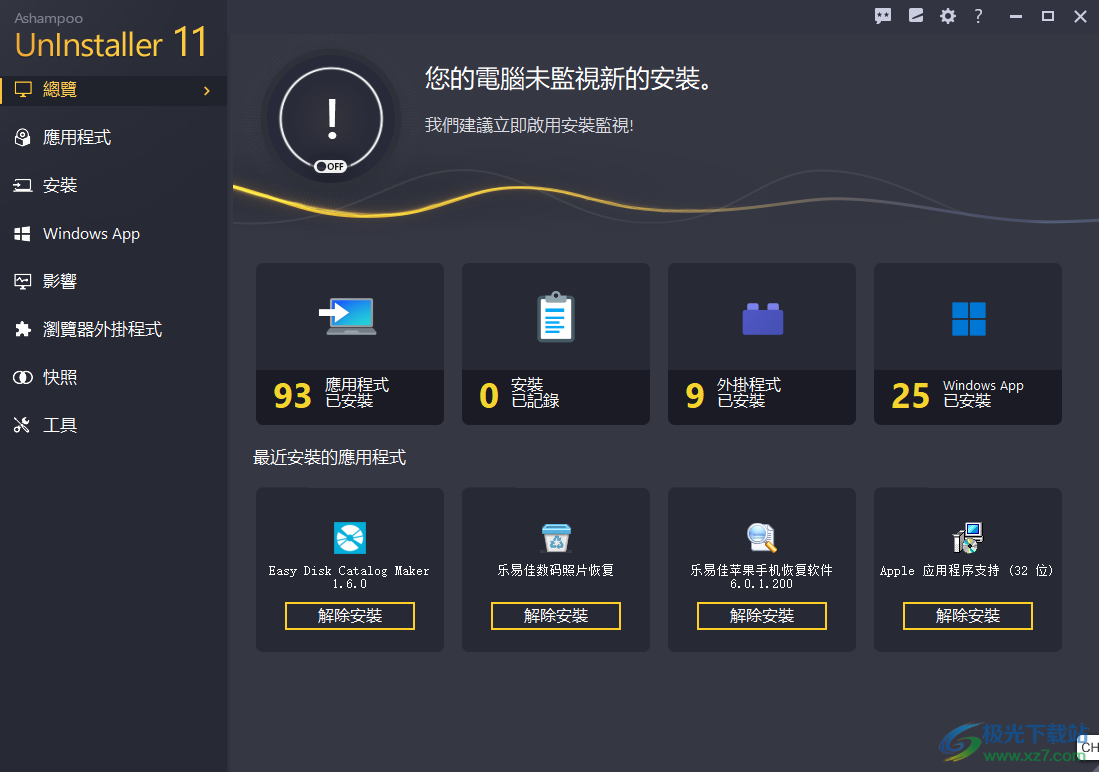Uninstall Easy Disk Catalog Maker 1.6.0
The height and width of the screenshot is (772, 1099).
(x=350, y=616)
